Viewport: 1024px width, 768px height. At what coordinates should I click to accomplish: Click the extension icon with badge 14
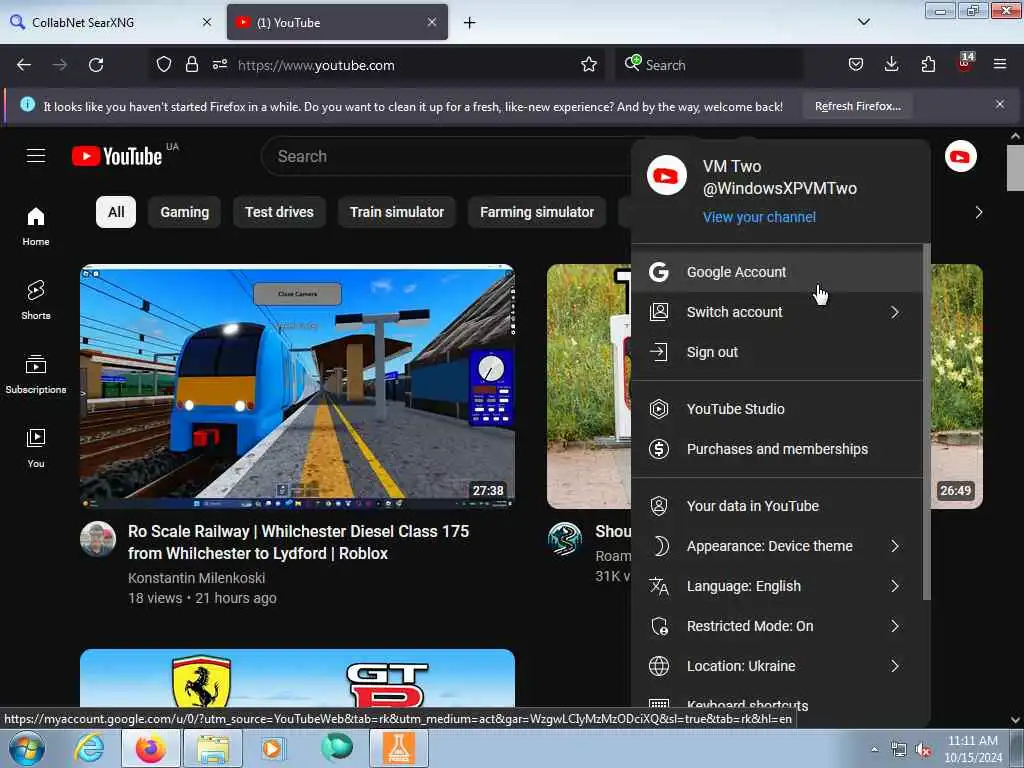coord(965,63)
